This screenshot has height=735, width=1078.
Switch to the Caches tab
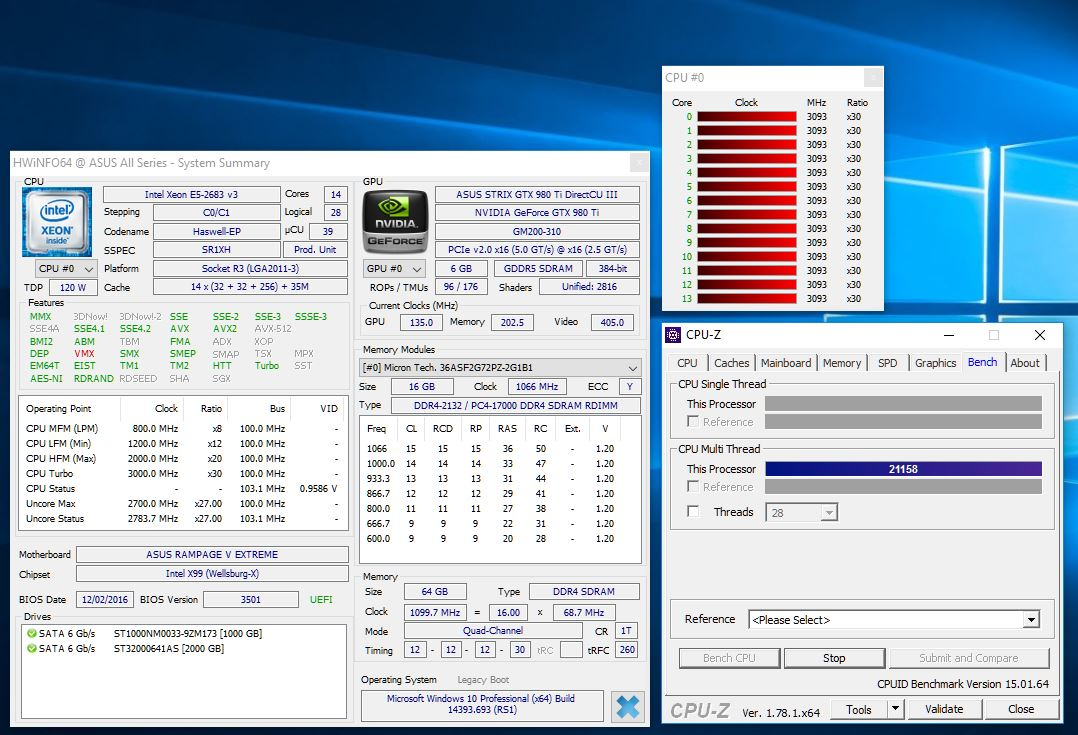click(x=732, y=363)
